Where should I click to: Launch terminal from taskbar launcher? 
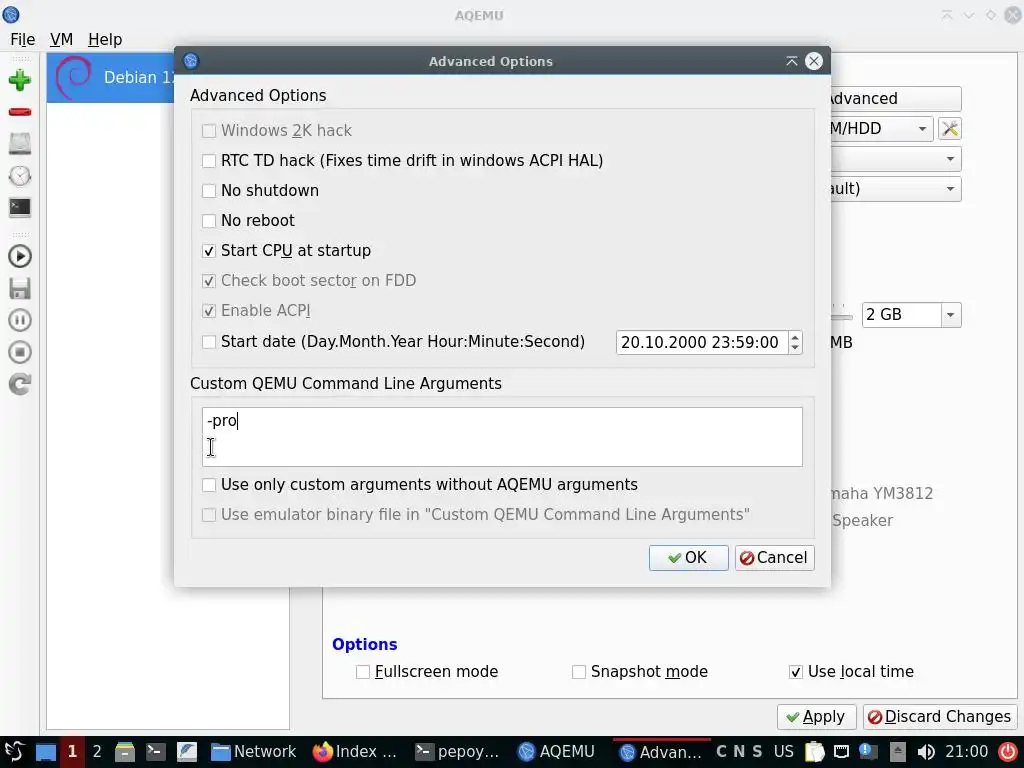(x=155, y=752)
